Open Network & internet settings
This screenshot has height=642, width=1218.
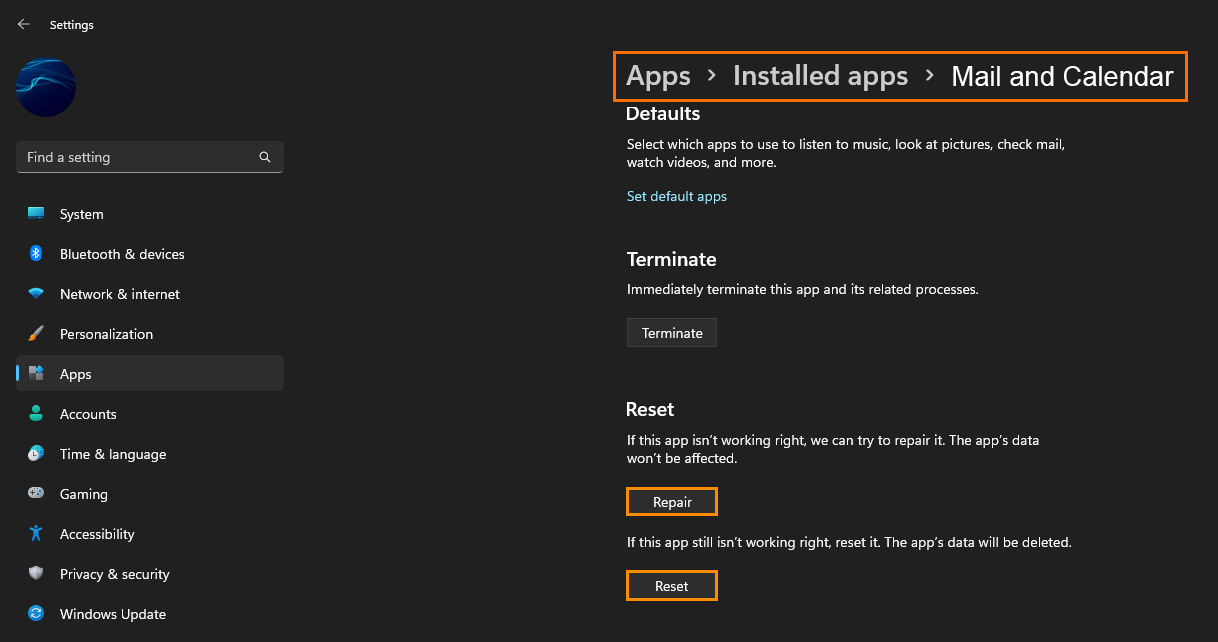[x=150, y=294]
